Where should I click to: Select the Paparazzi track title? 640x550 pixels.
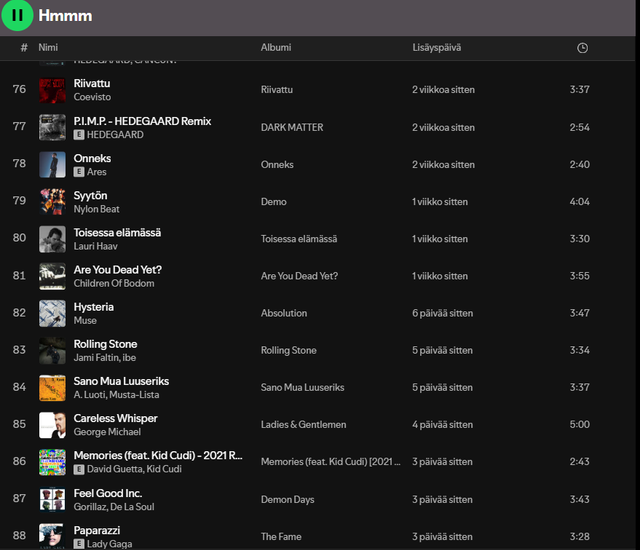(x=97, y=530)
